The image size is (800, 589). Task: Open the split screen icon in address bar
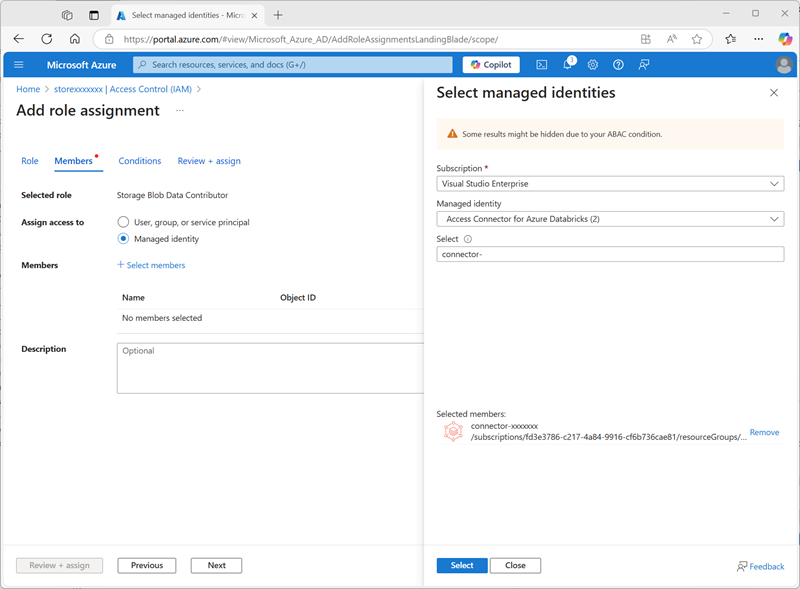646,39
